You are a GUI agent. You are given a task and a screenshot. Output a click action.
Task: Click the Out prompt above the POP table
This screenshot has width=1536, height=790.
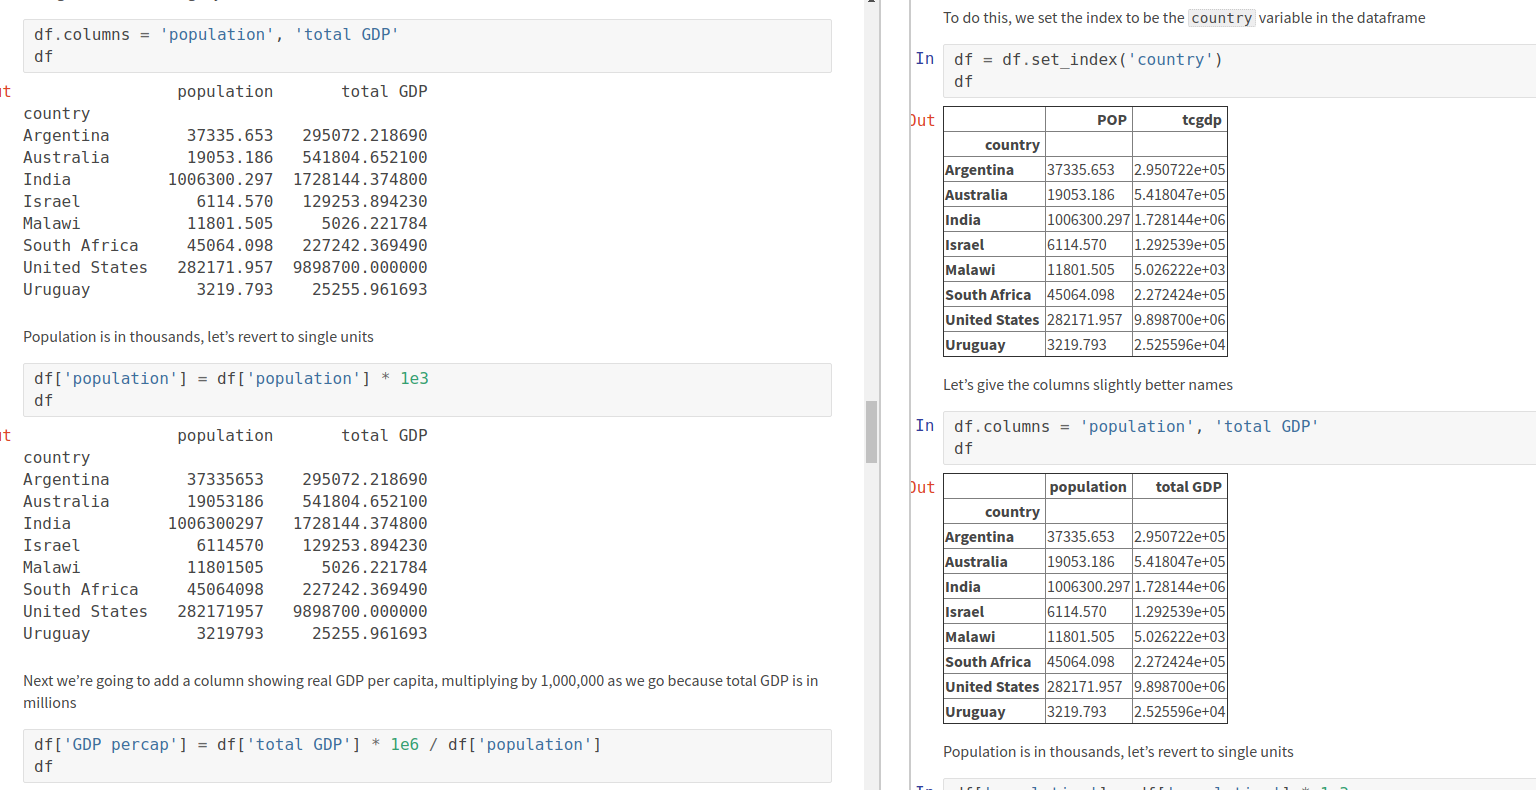point(920,120)
